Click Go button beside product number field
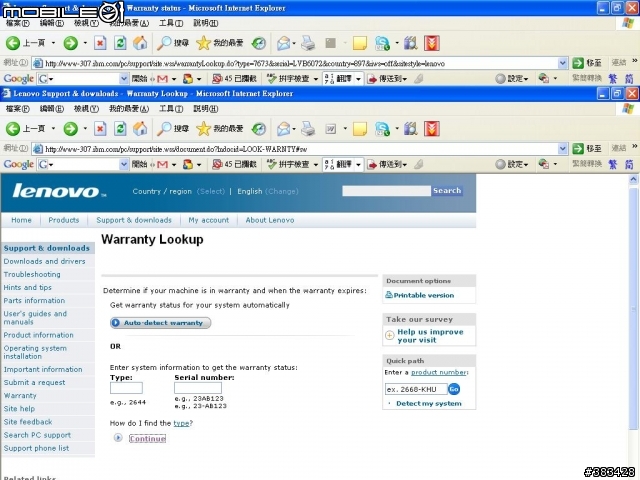The width and height of the screenshot is (640, 480). tap(454, 389)
